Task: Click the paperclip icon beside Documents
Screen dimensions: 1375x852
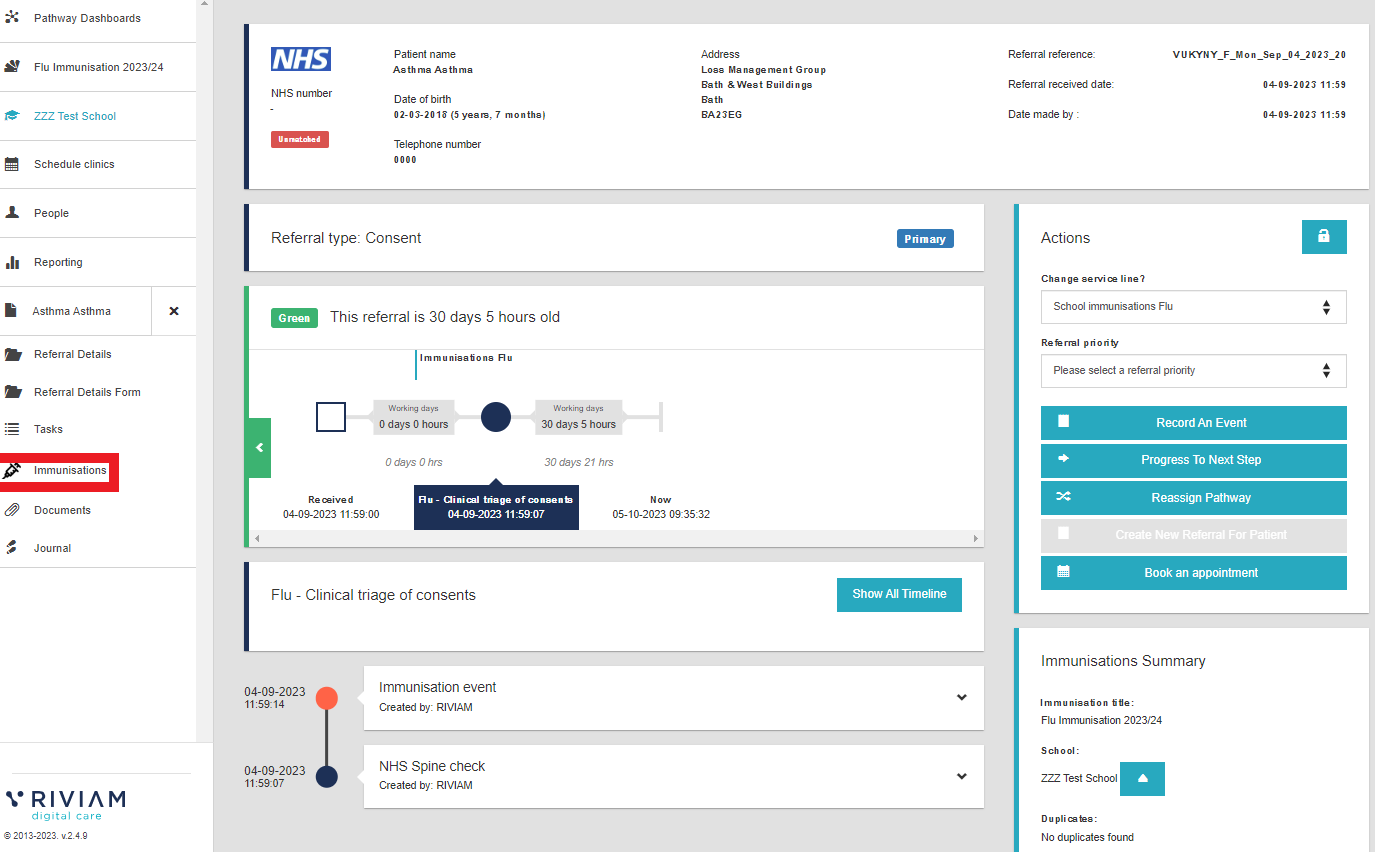Action: click(x=12, y=510)
